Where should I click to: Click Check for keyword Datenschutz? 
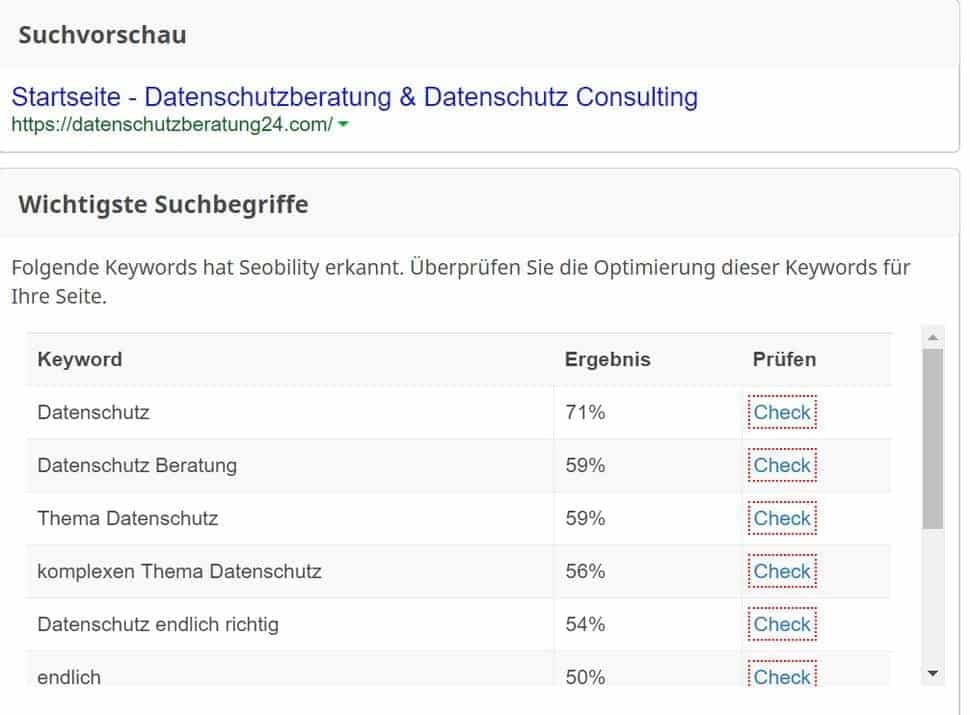pos(782,412)
